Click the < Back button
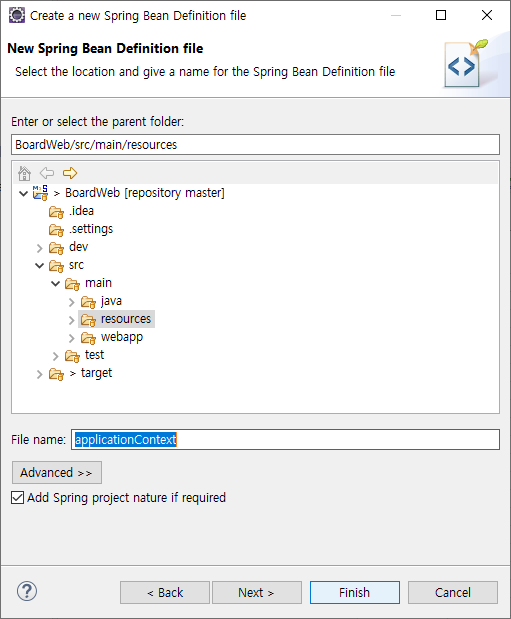Image resolution: width=511 pixels, height=619 pixels. 165,593
